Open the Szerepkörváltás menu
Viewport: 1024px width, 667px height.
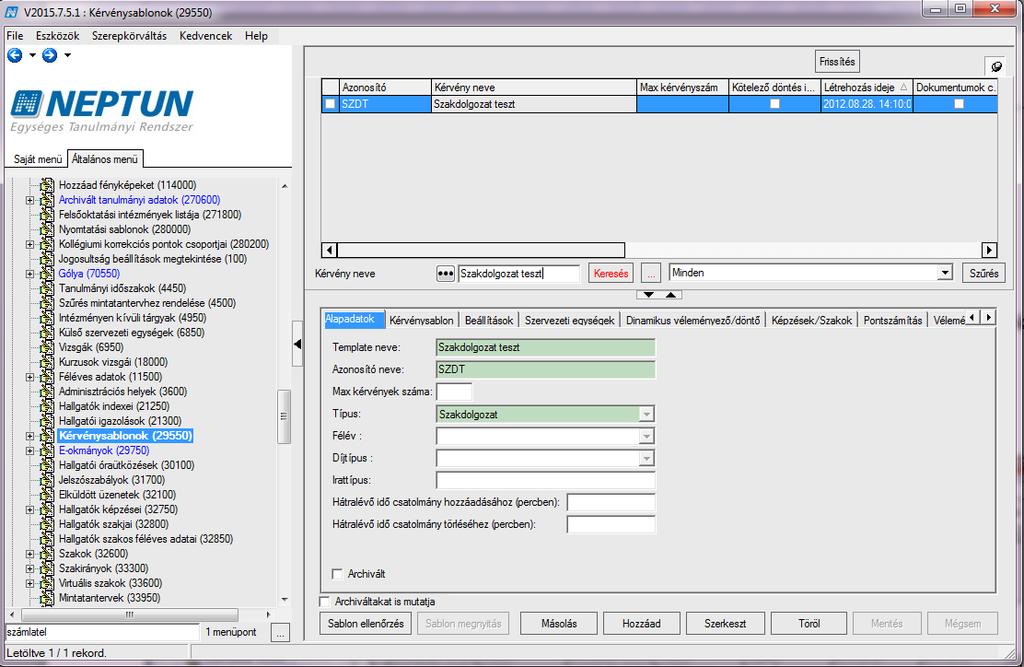[129, 36]
